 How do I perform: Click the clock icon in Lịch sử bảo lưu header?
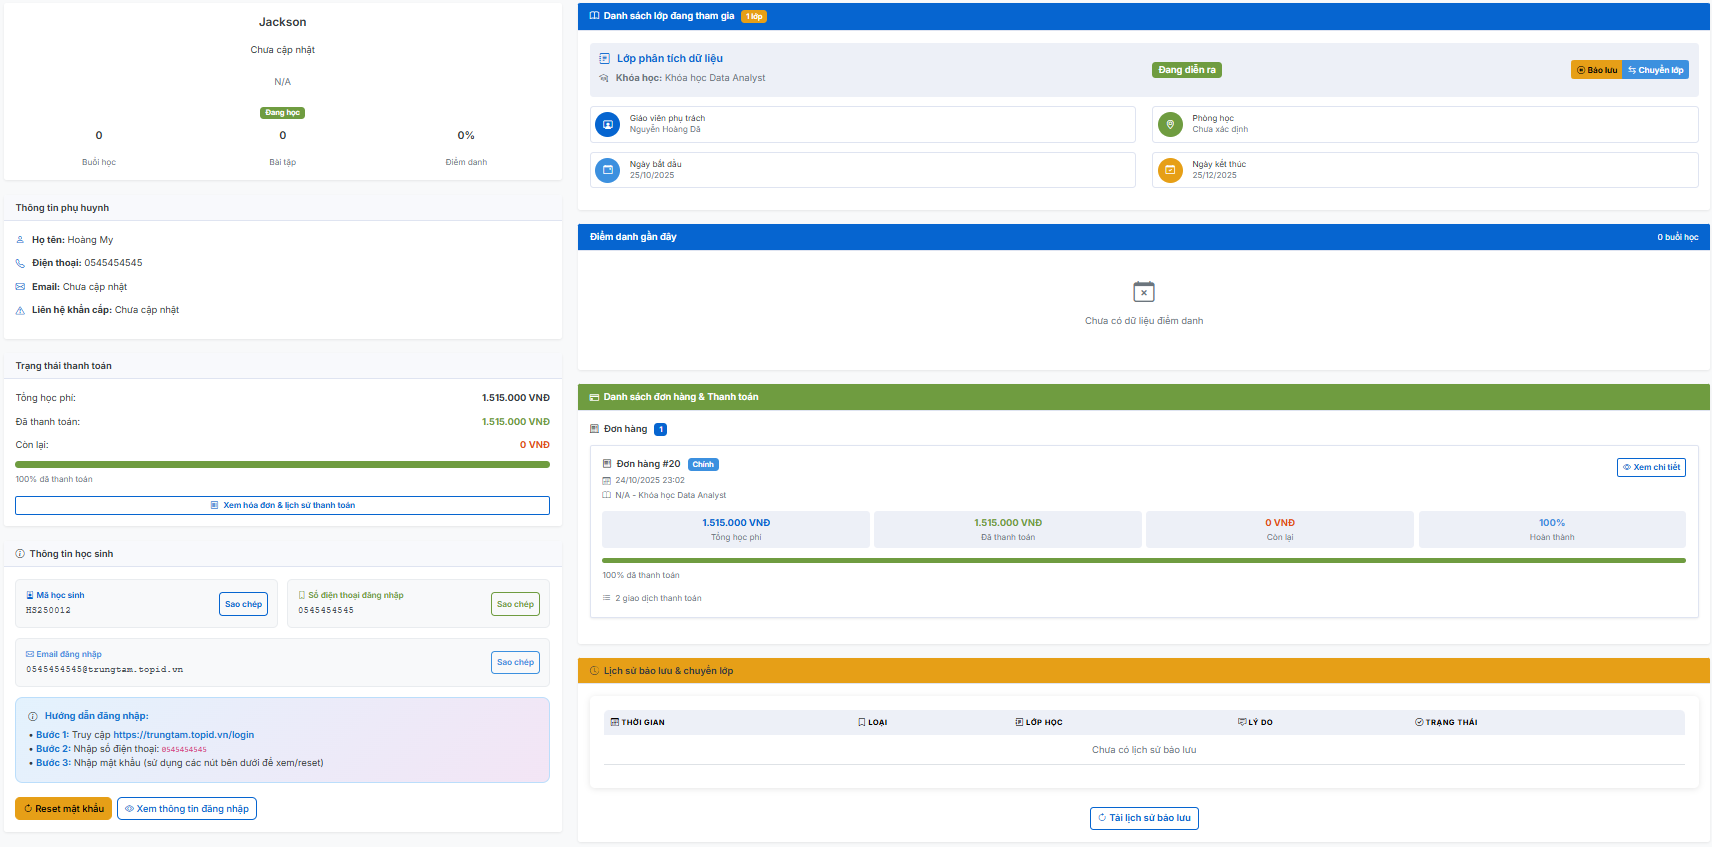pos(594,671)
